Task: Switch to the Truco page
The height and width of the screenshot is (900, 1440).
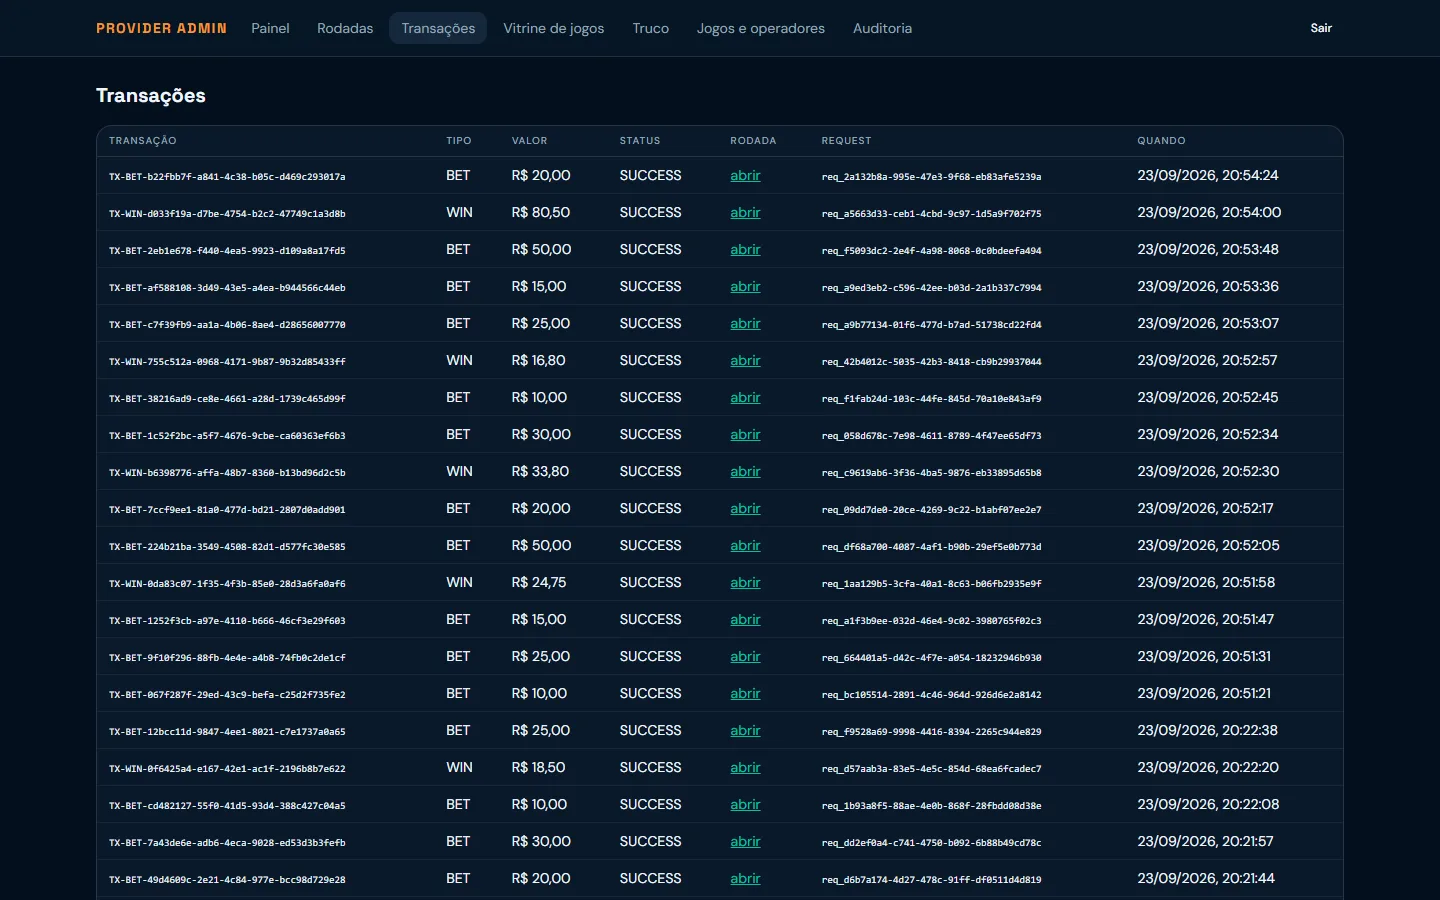Action: click(x=650, y=28)
